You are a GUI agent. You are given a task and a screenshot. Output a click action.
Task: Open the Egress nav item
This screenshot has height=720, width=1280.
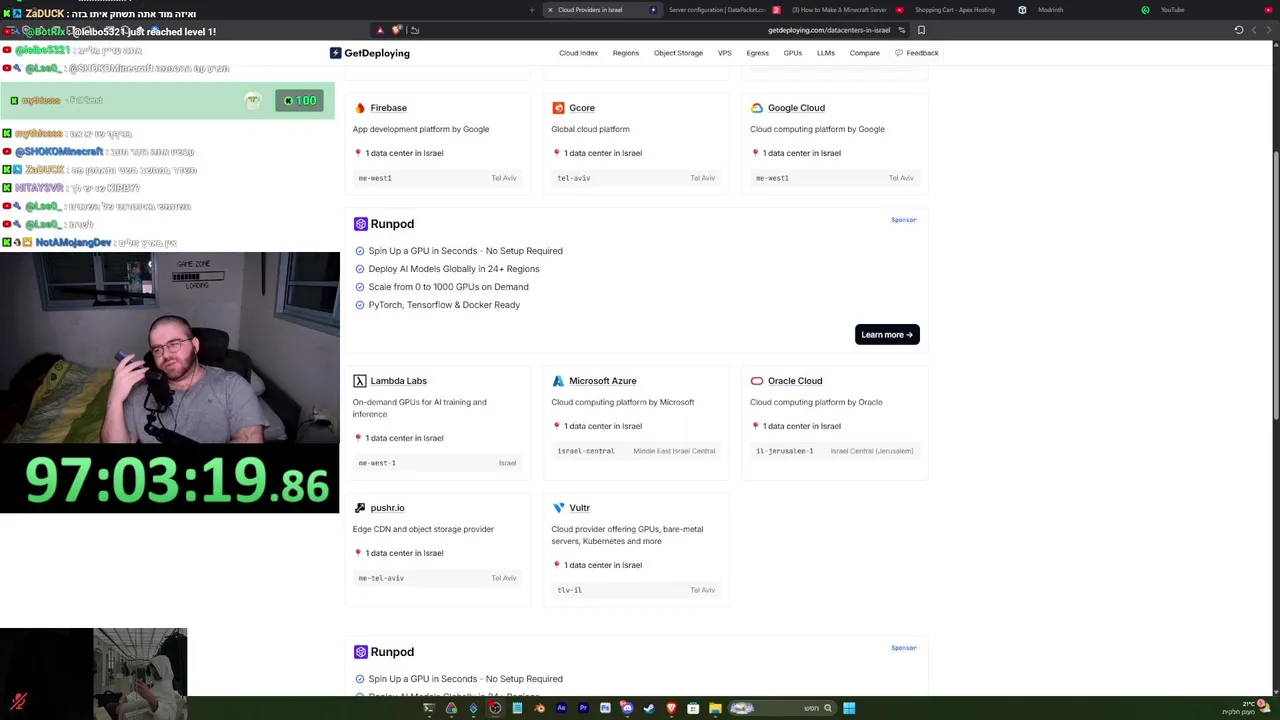pos(757,53)
